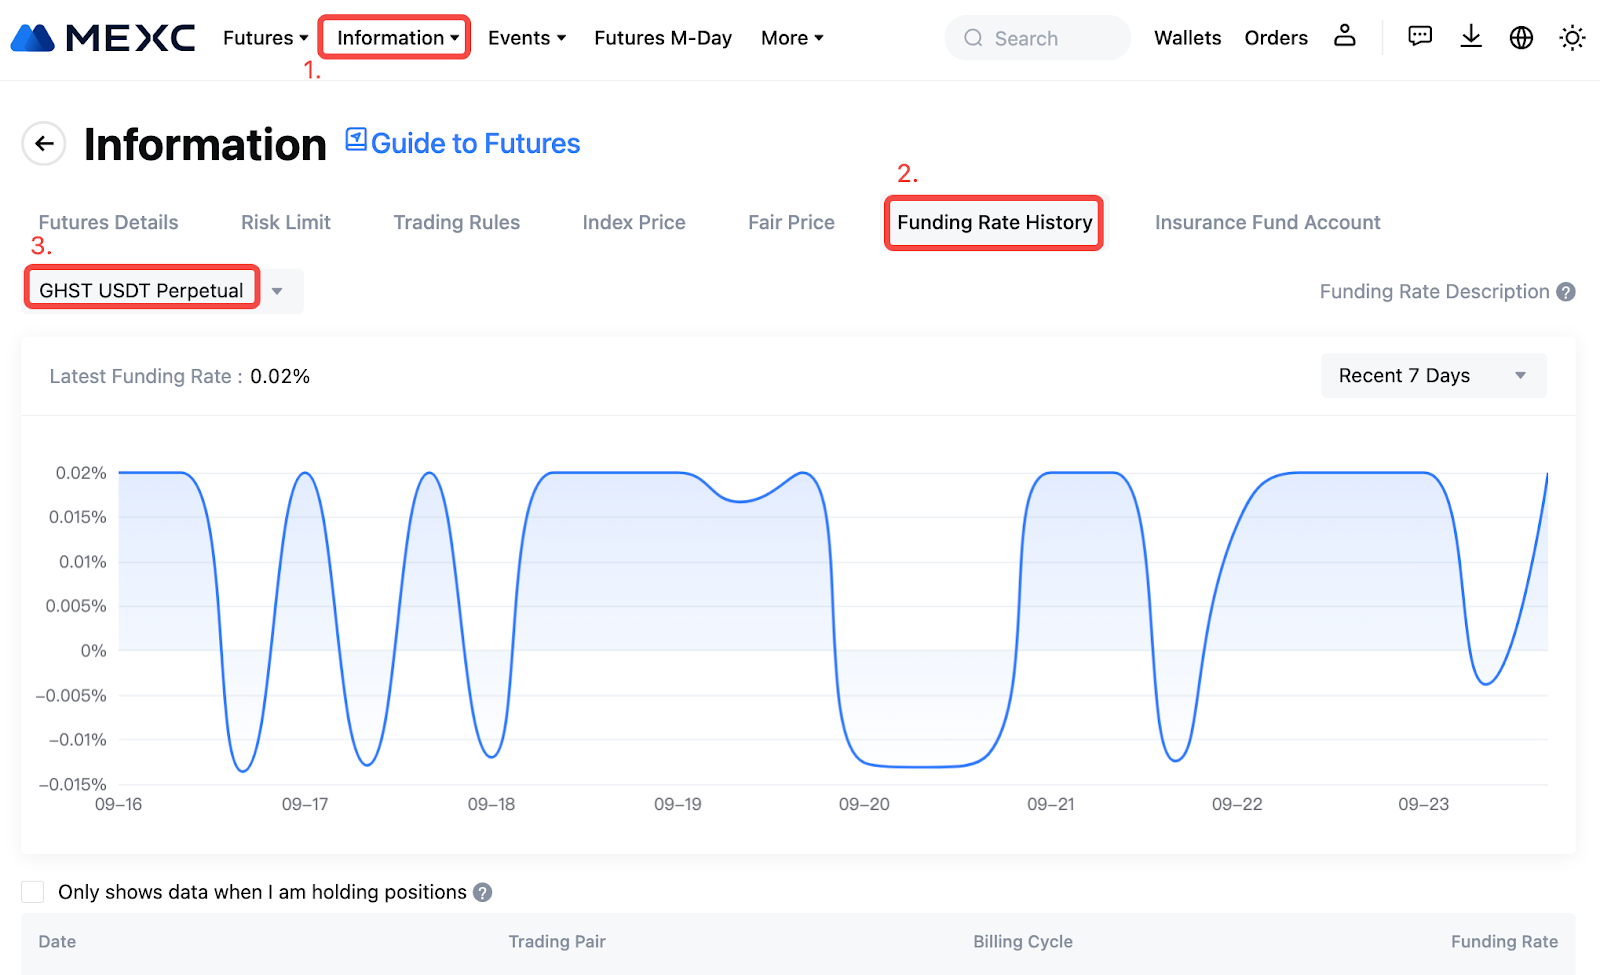Open the Guide to Futures link
Image resolution: width=1600 pixels, height=975 pixels.
coord(463,143)
